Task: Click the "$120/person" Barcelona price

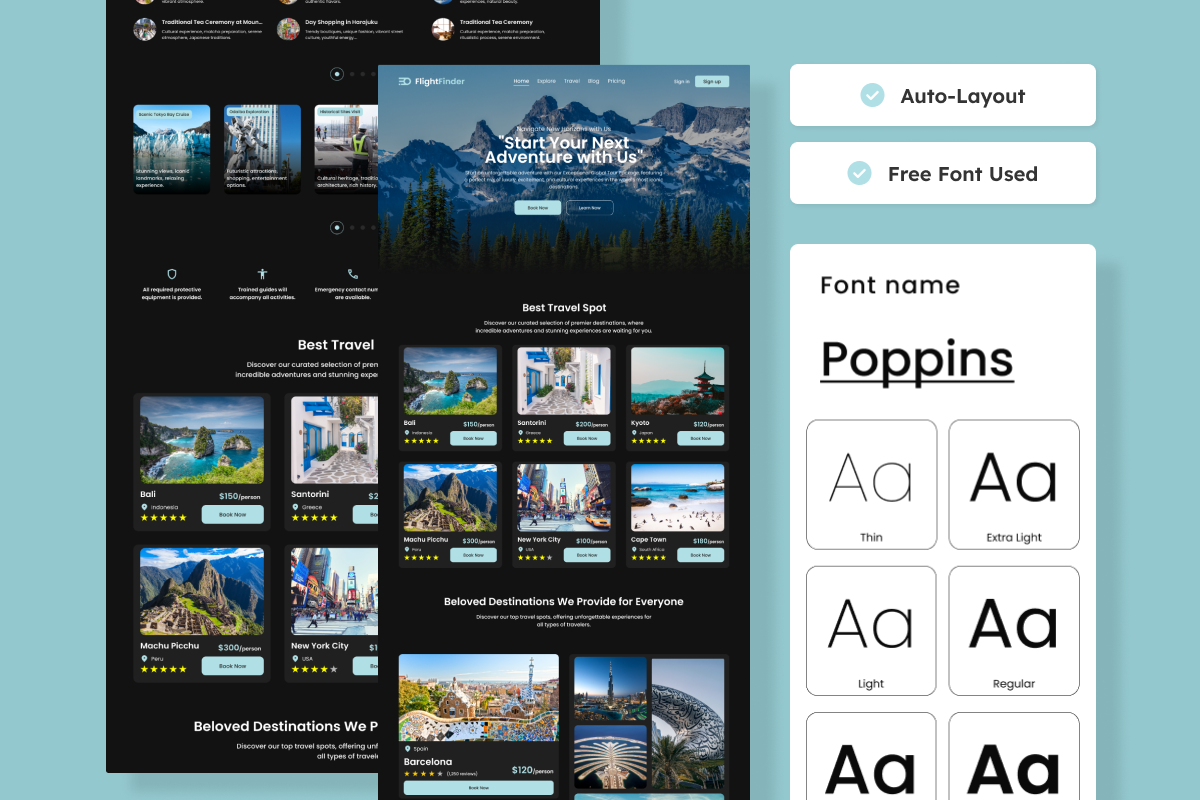Action: click(x=532, y=770)
